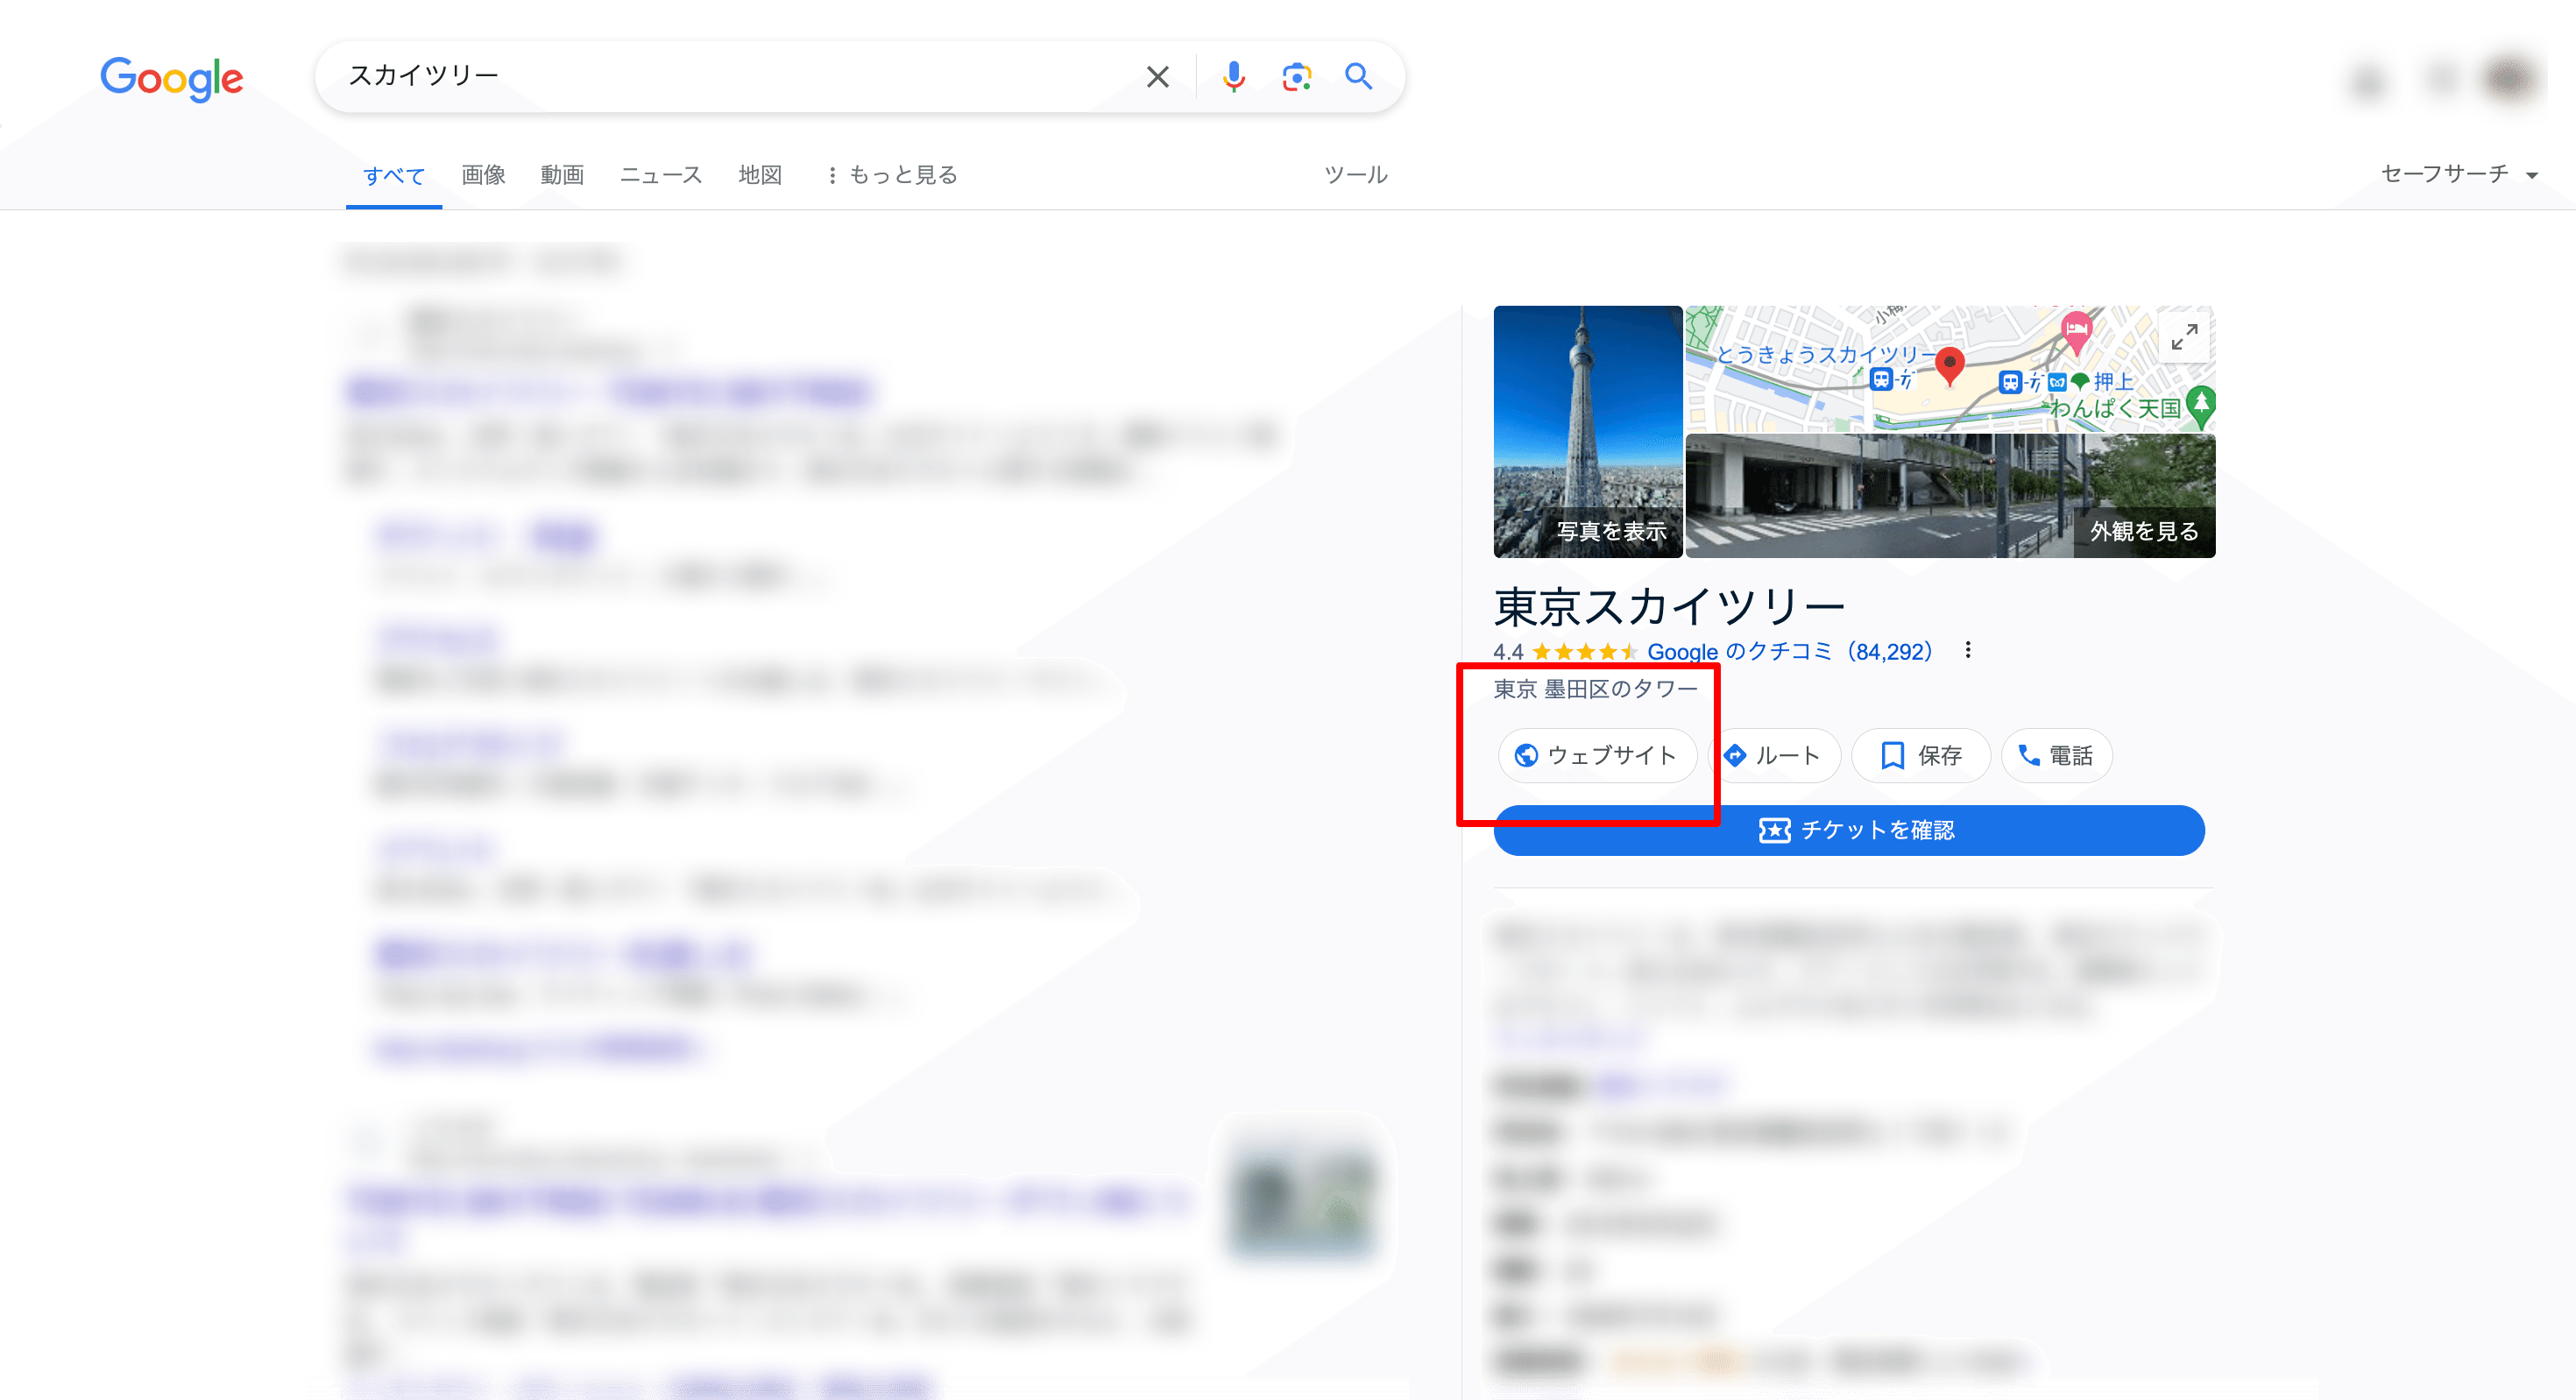Open the three-dot overflow menu beside reviews

pos(1970,650)
